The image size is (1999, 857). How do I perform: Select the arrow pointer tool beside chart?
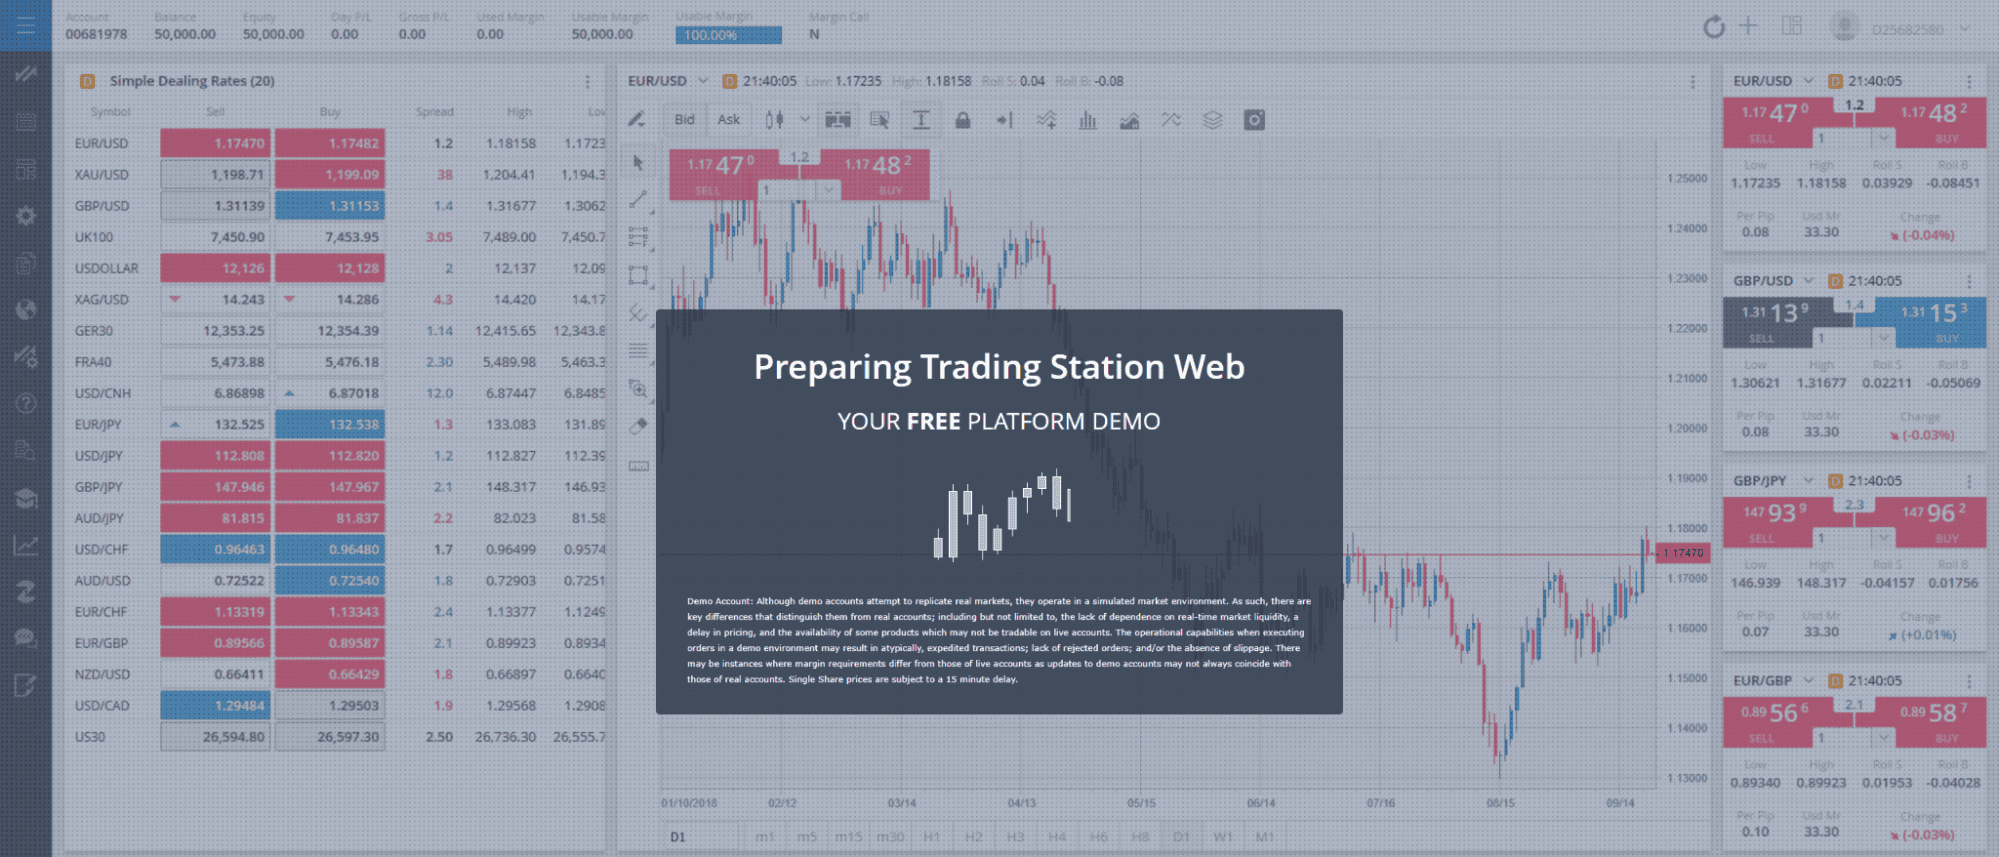click(x=638, y=163)
